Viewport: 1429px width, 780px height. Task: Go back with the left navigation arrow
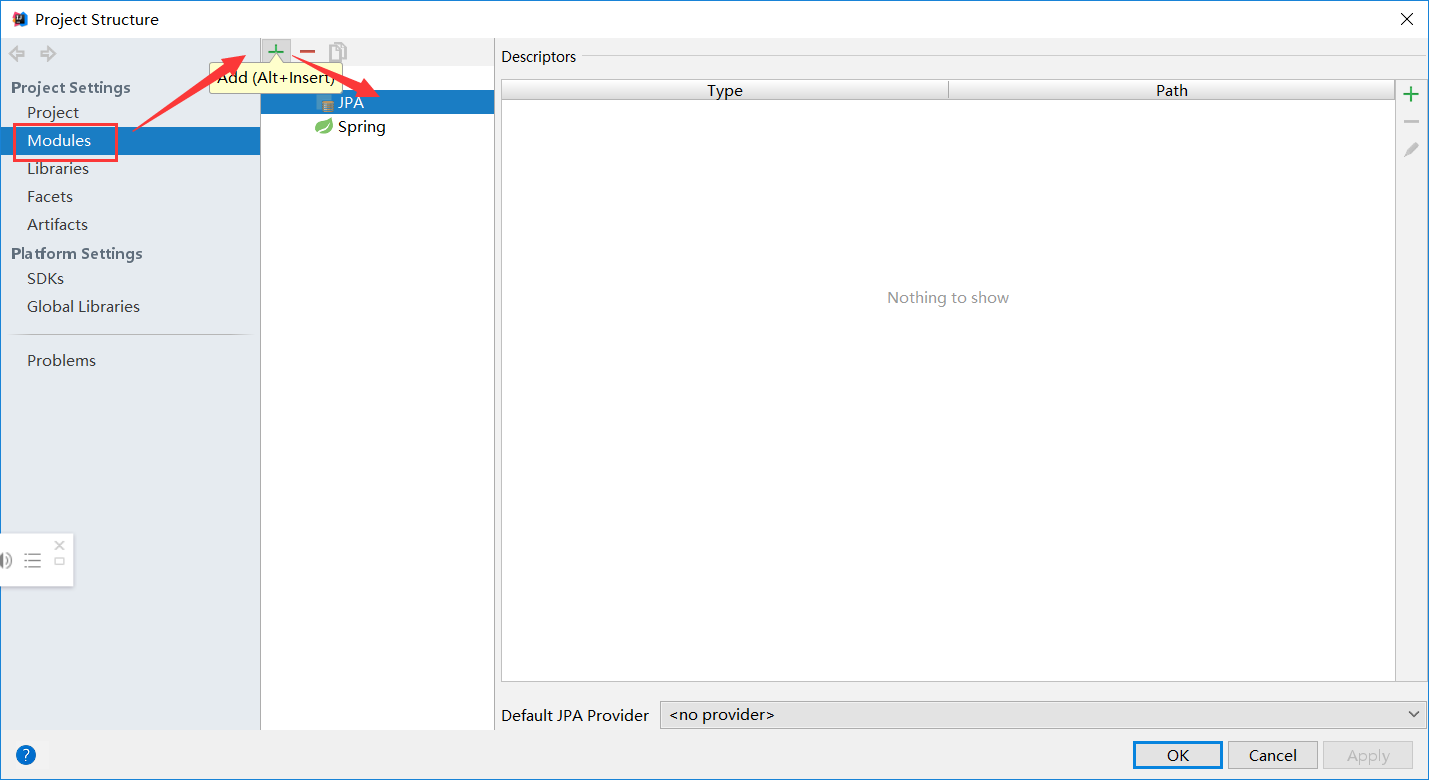tap(17, 53)
